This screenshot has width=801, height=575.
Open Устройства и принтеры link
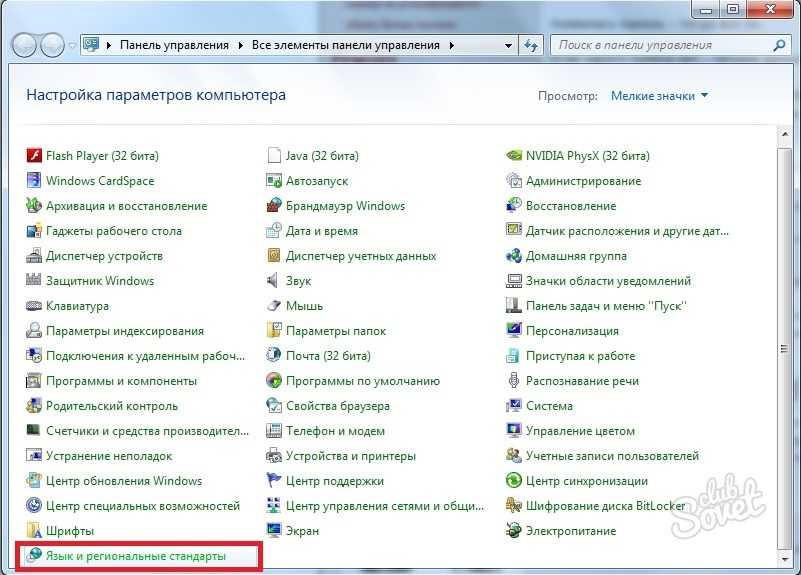351,456
